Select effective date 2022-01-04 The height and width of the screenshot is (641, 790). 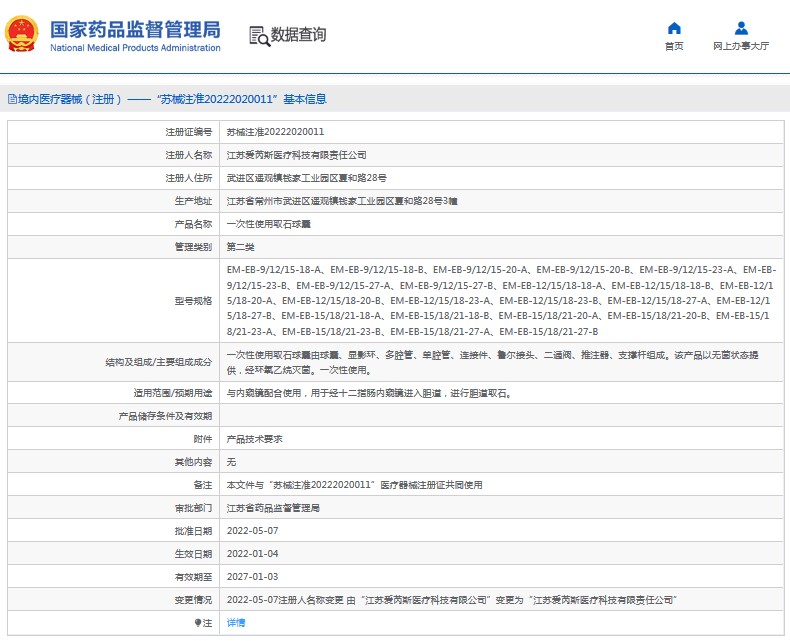252,554
